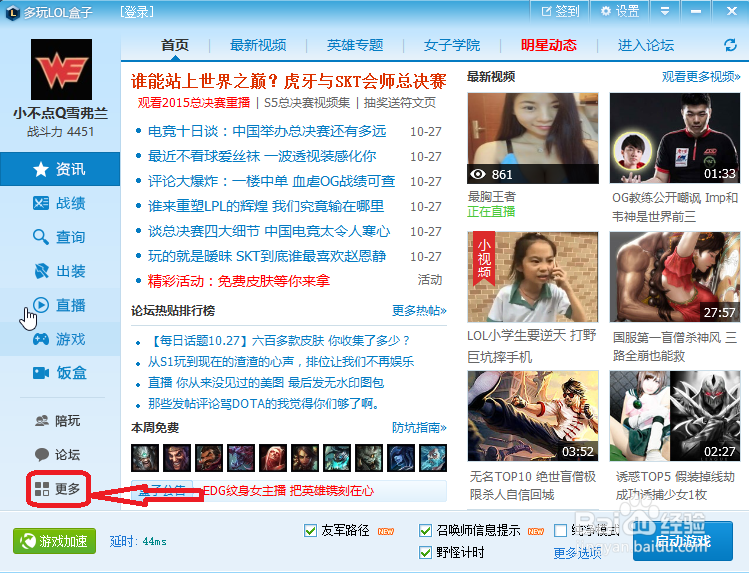
Task: Open news 谁来重塑LPL的辉煌 article
Action: [266, 206]
